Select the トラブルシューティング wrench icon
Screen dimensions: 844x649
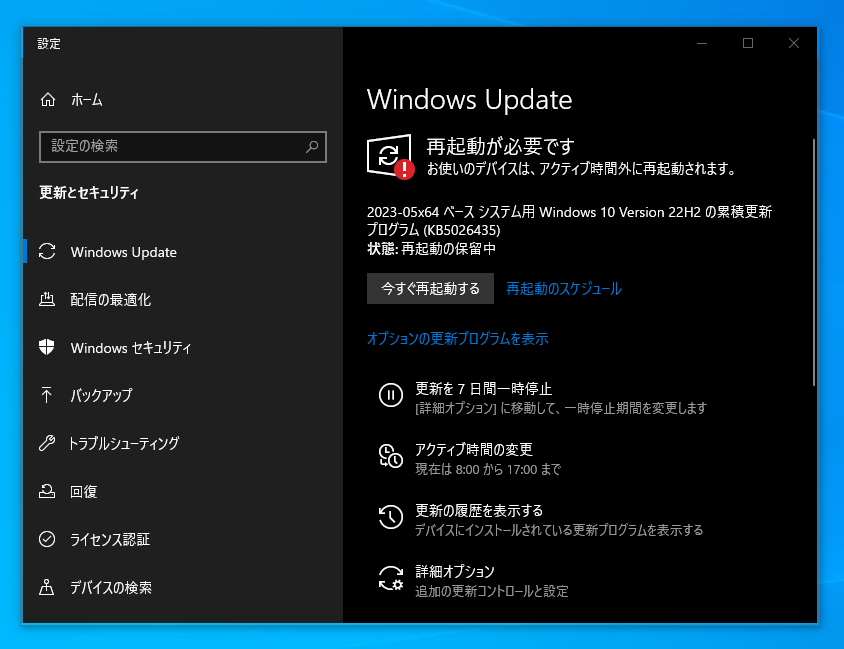pyautogui.click(x=47, y=444)
